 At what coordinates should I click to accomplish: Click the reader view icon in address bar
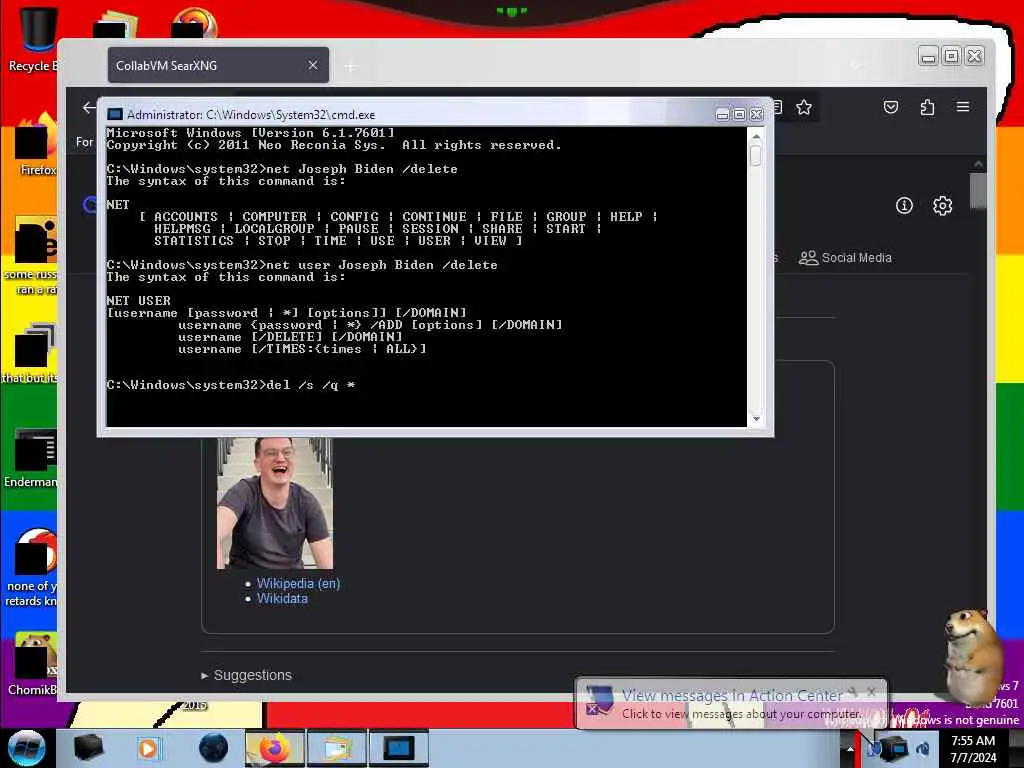click(777, 107)
